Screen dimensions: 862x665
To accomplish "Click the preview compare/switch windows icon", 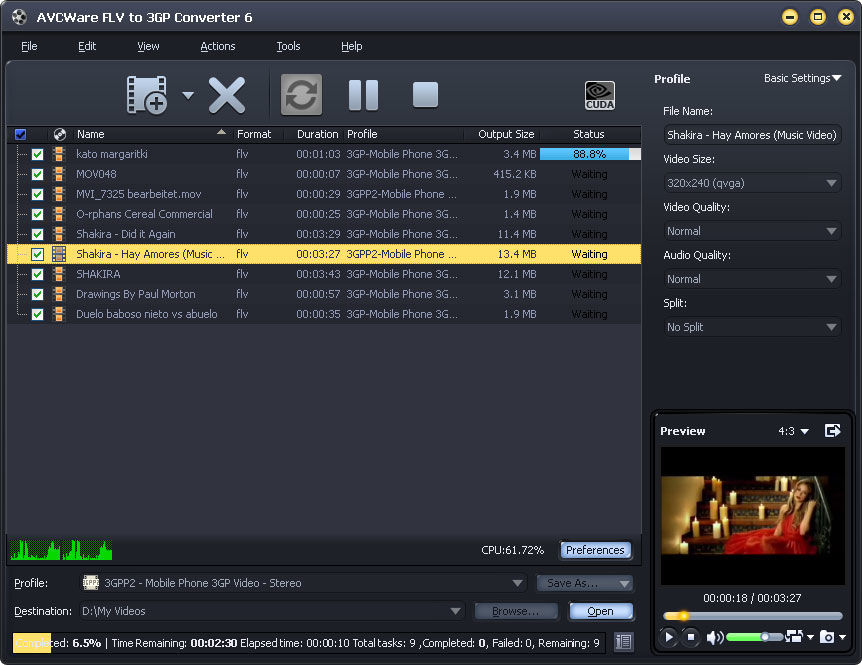I will pyautogui.click(x=794, y=636).
